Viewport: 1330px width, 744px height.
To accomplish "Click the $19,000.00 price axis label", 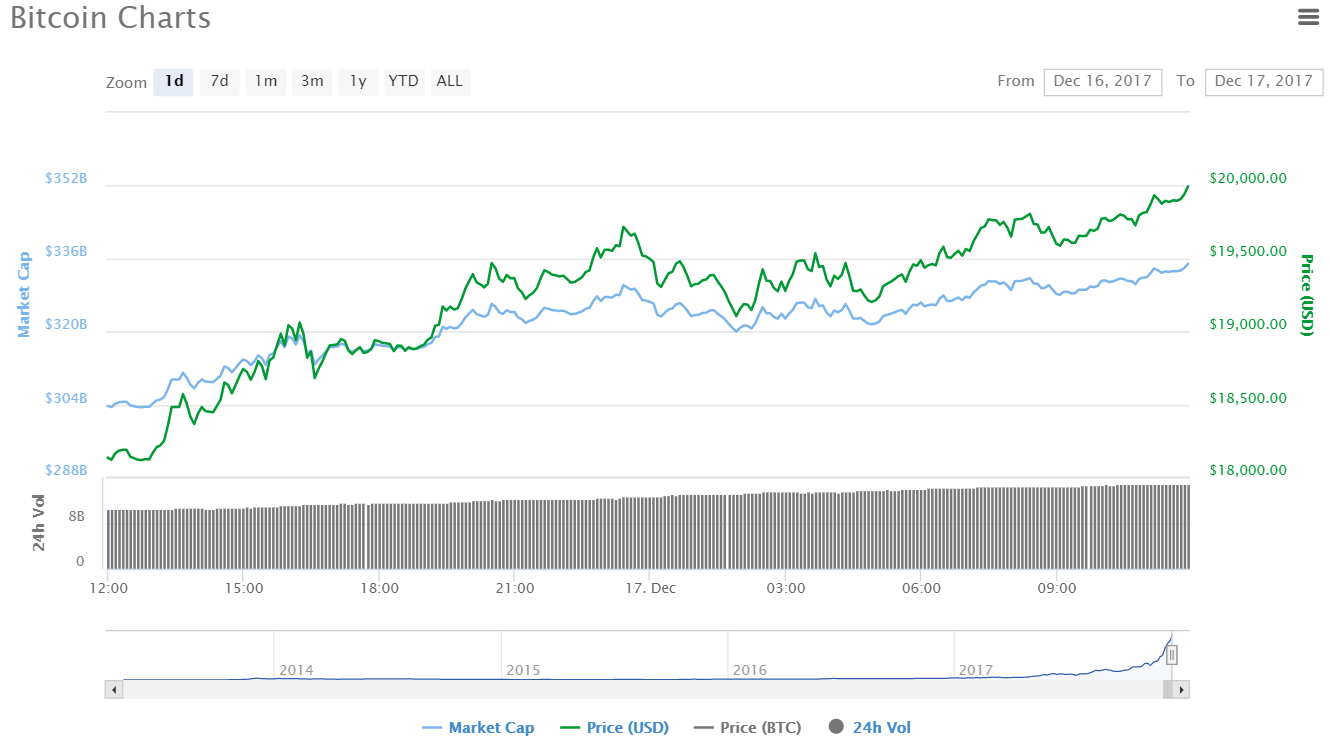I will pos(1248,324).
